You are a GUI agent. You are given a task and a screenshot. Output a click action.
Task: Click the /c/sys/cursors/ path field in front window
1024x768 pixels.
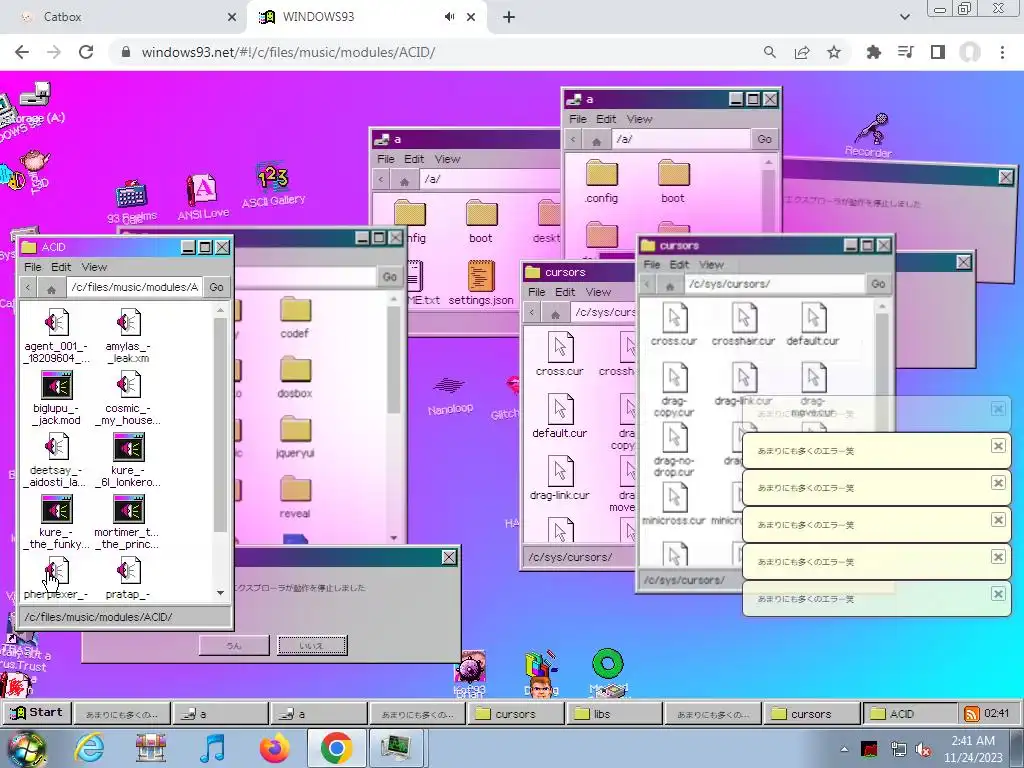(x=775, y=283)
